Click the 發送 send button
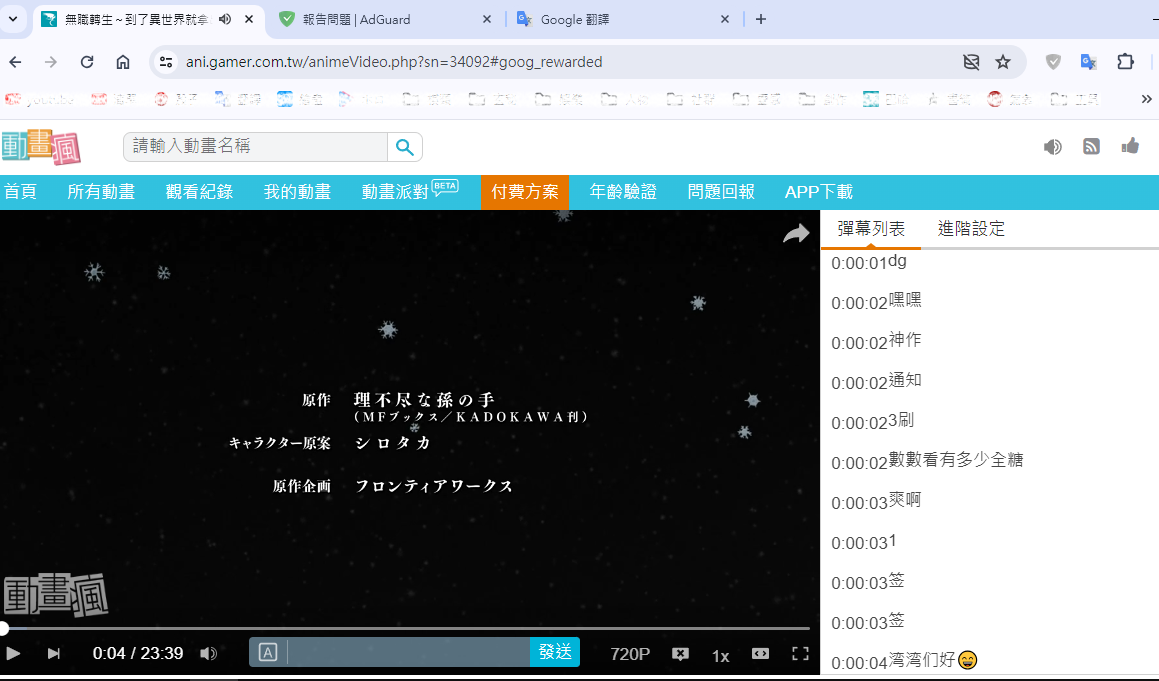 (x=555, y=652)
